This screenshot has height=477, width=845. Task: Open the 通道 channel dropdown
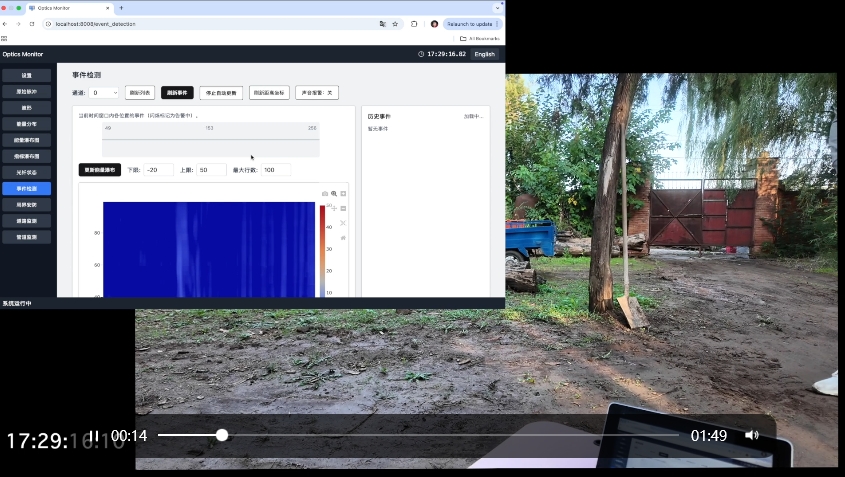coord(104,92)
